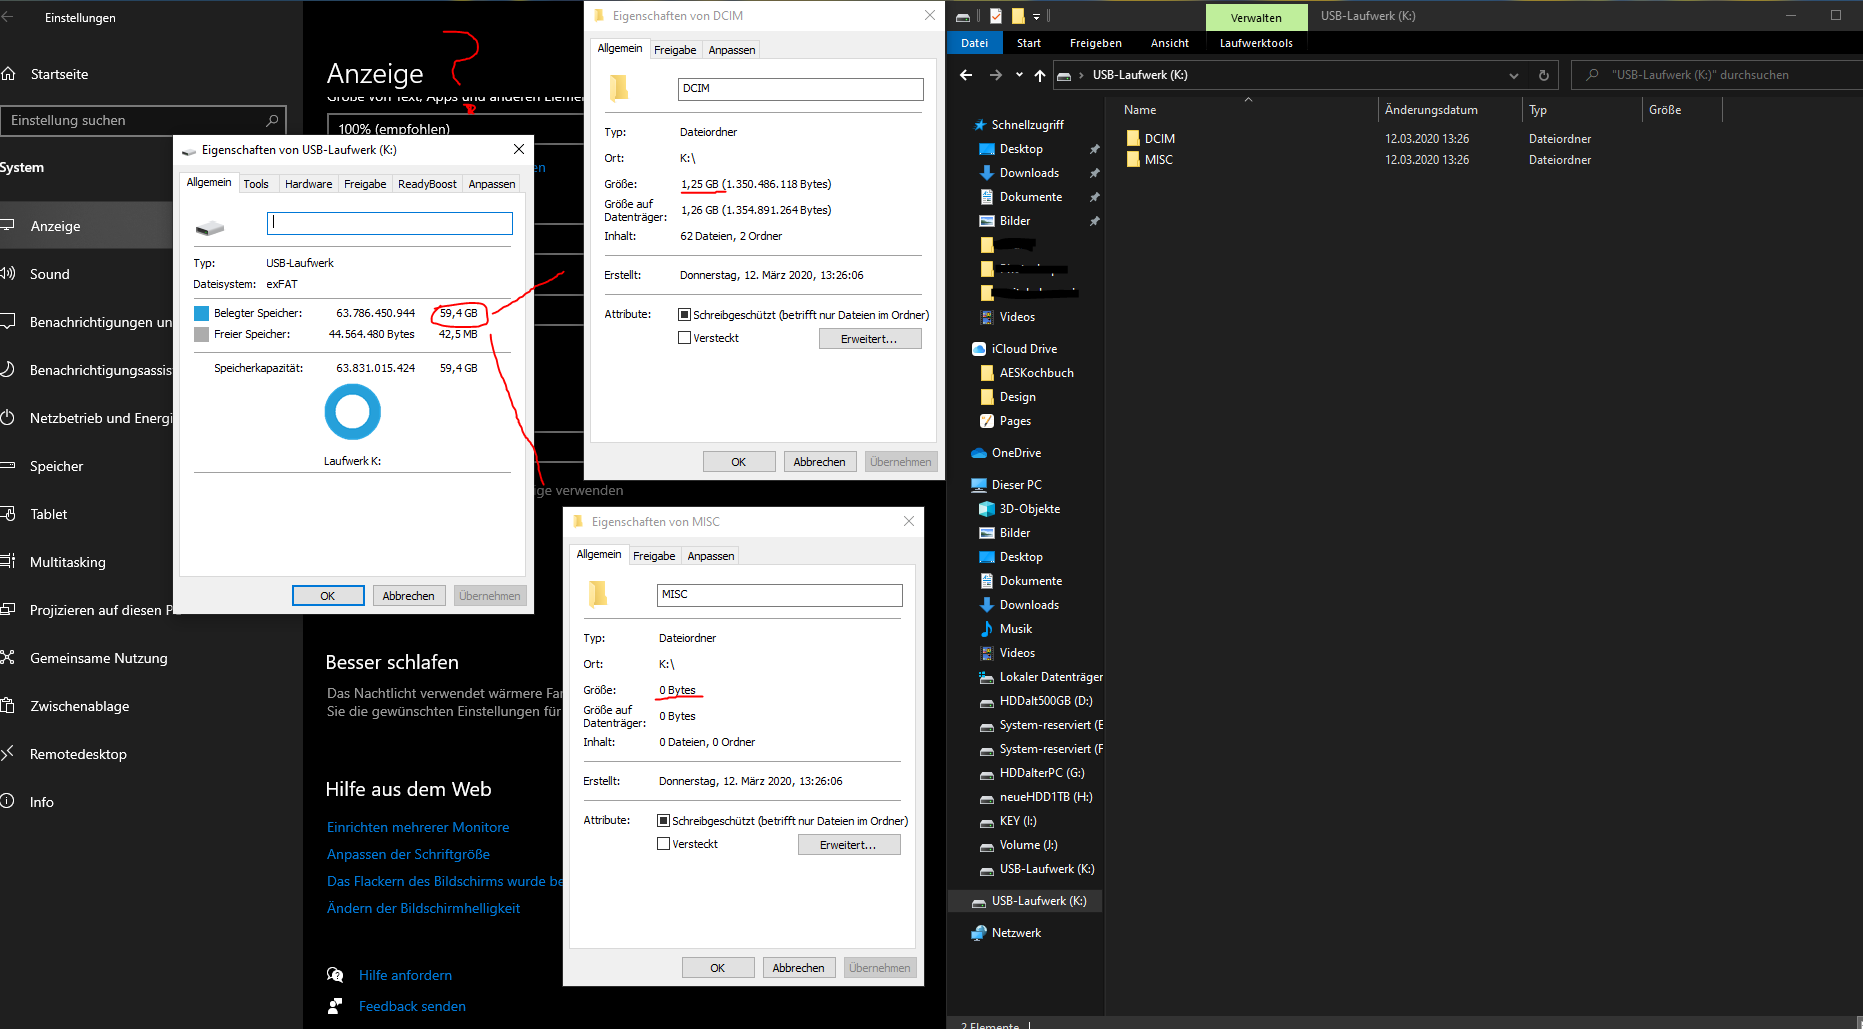This screenshot has height=1029, width=1863.
Task: Click the Musik note icon under Dieser PC
Action: coord(987,629)
